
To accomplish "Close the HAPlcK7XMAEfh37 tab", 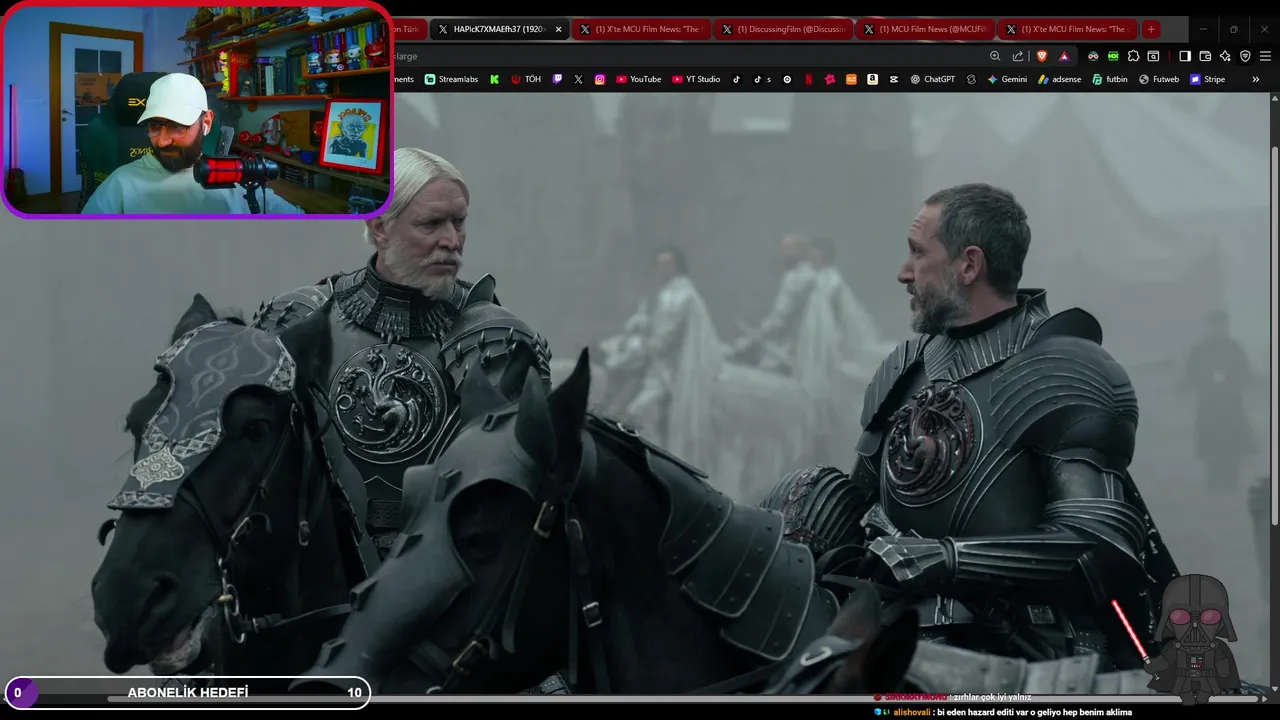I will (x=559, y=29).
